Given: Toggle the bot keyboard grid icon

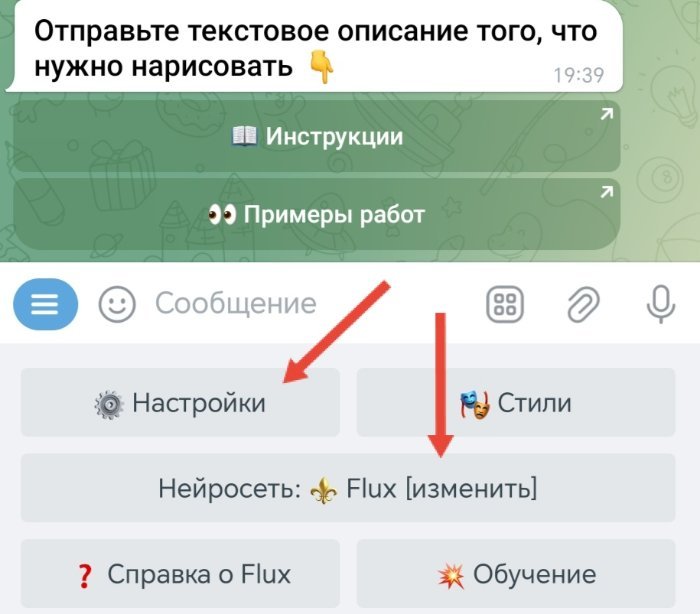Looking at the screenshot, I should (504, 305).
